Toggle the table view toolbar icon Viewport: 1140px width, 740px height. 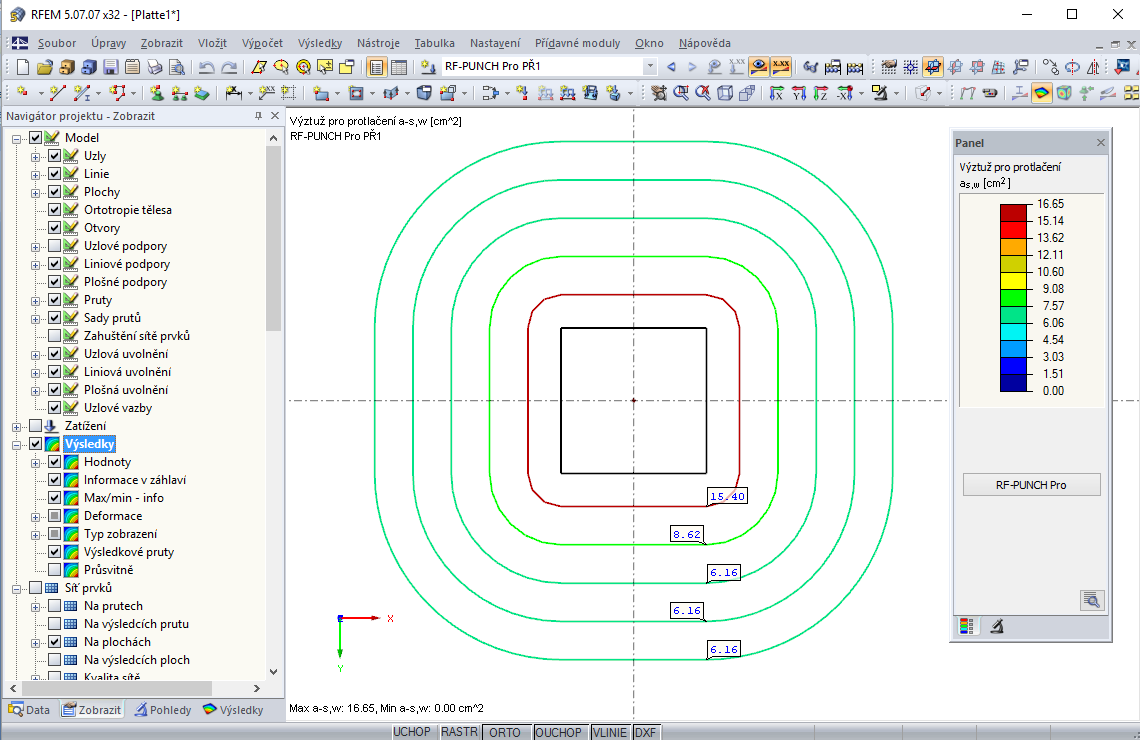[399, 68]
